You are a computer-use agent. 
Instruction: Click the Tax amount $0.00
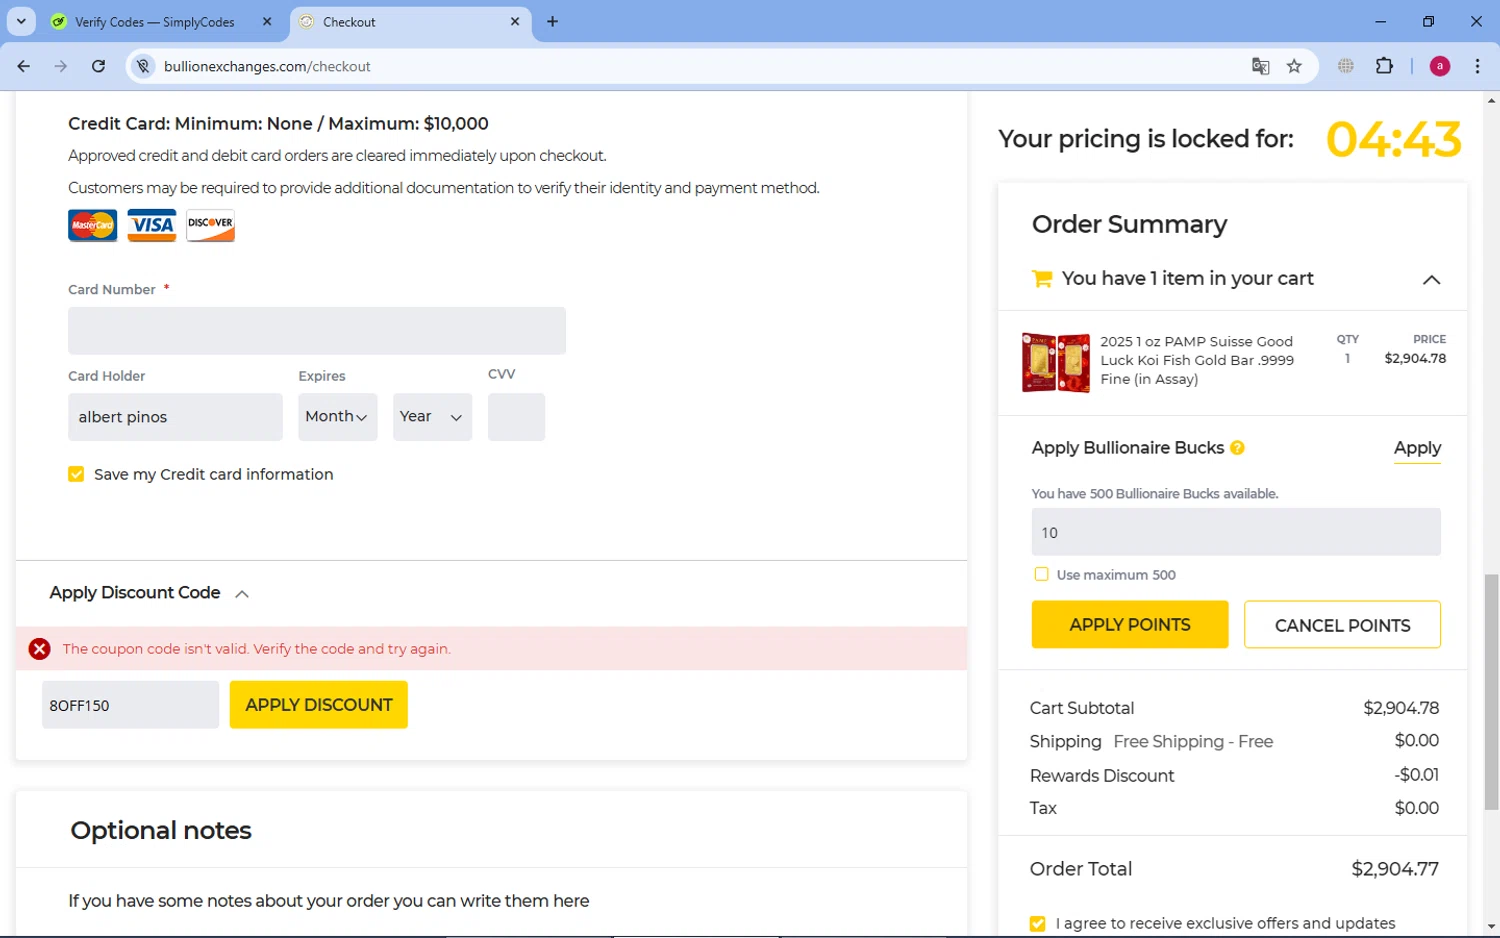[1417, 808]
